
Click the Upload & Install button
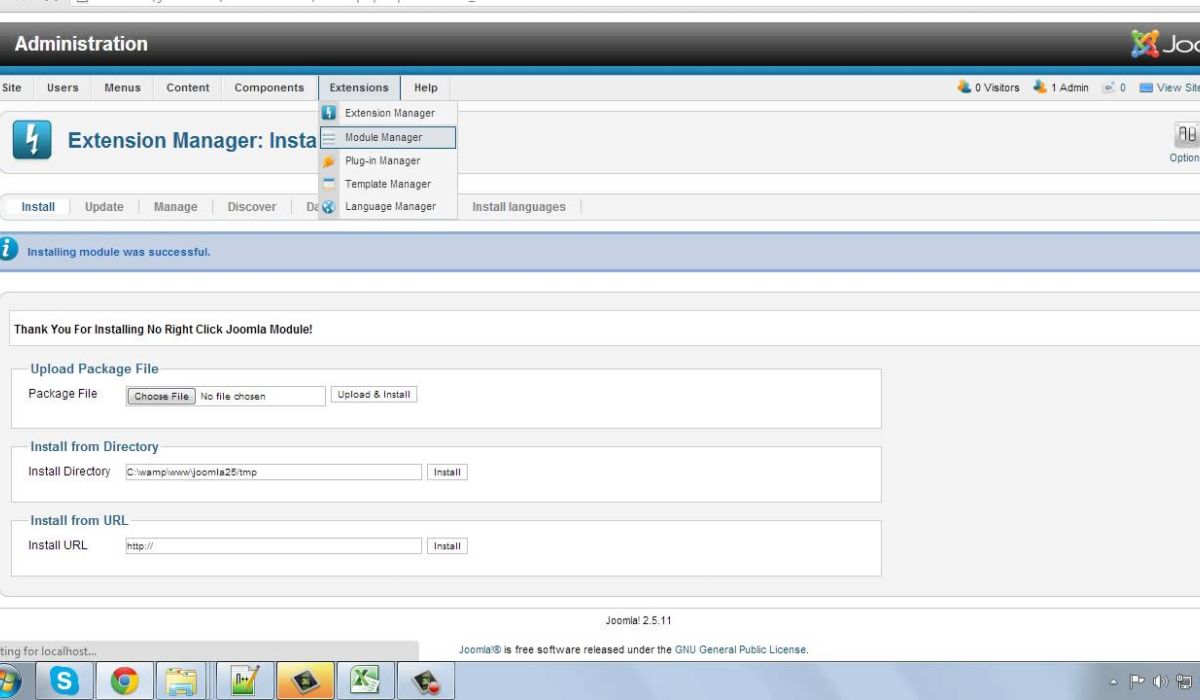point(374,395)
